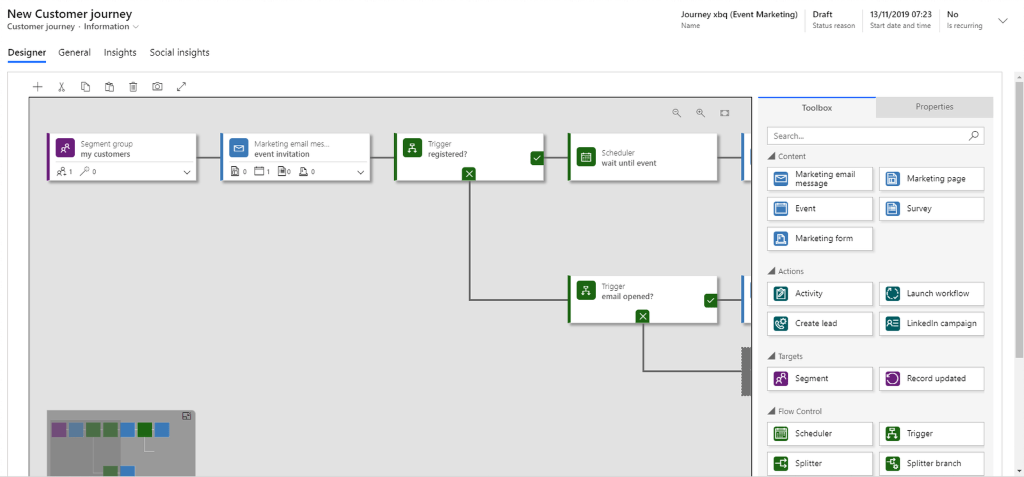The width and height of the screenshot is (1024, 477).
Task: Click the Toolbox search field
Action: (x=876, y=136)
